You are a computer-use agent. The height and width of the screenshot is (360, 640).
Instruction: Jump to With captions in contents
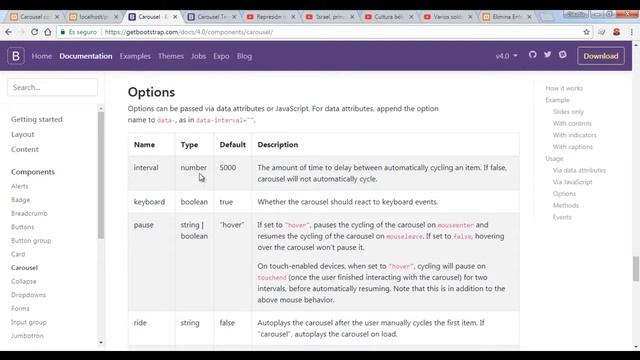point(573,147)
